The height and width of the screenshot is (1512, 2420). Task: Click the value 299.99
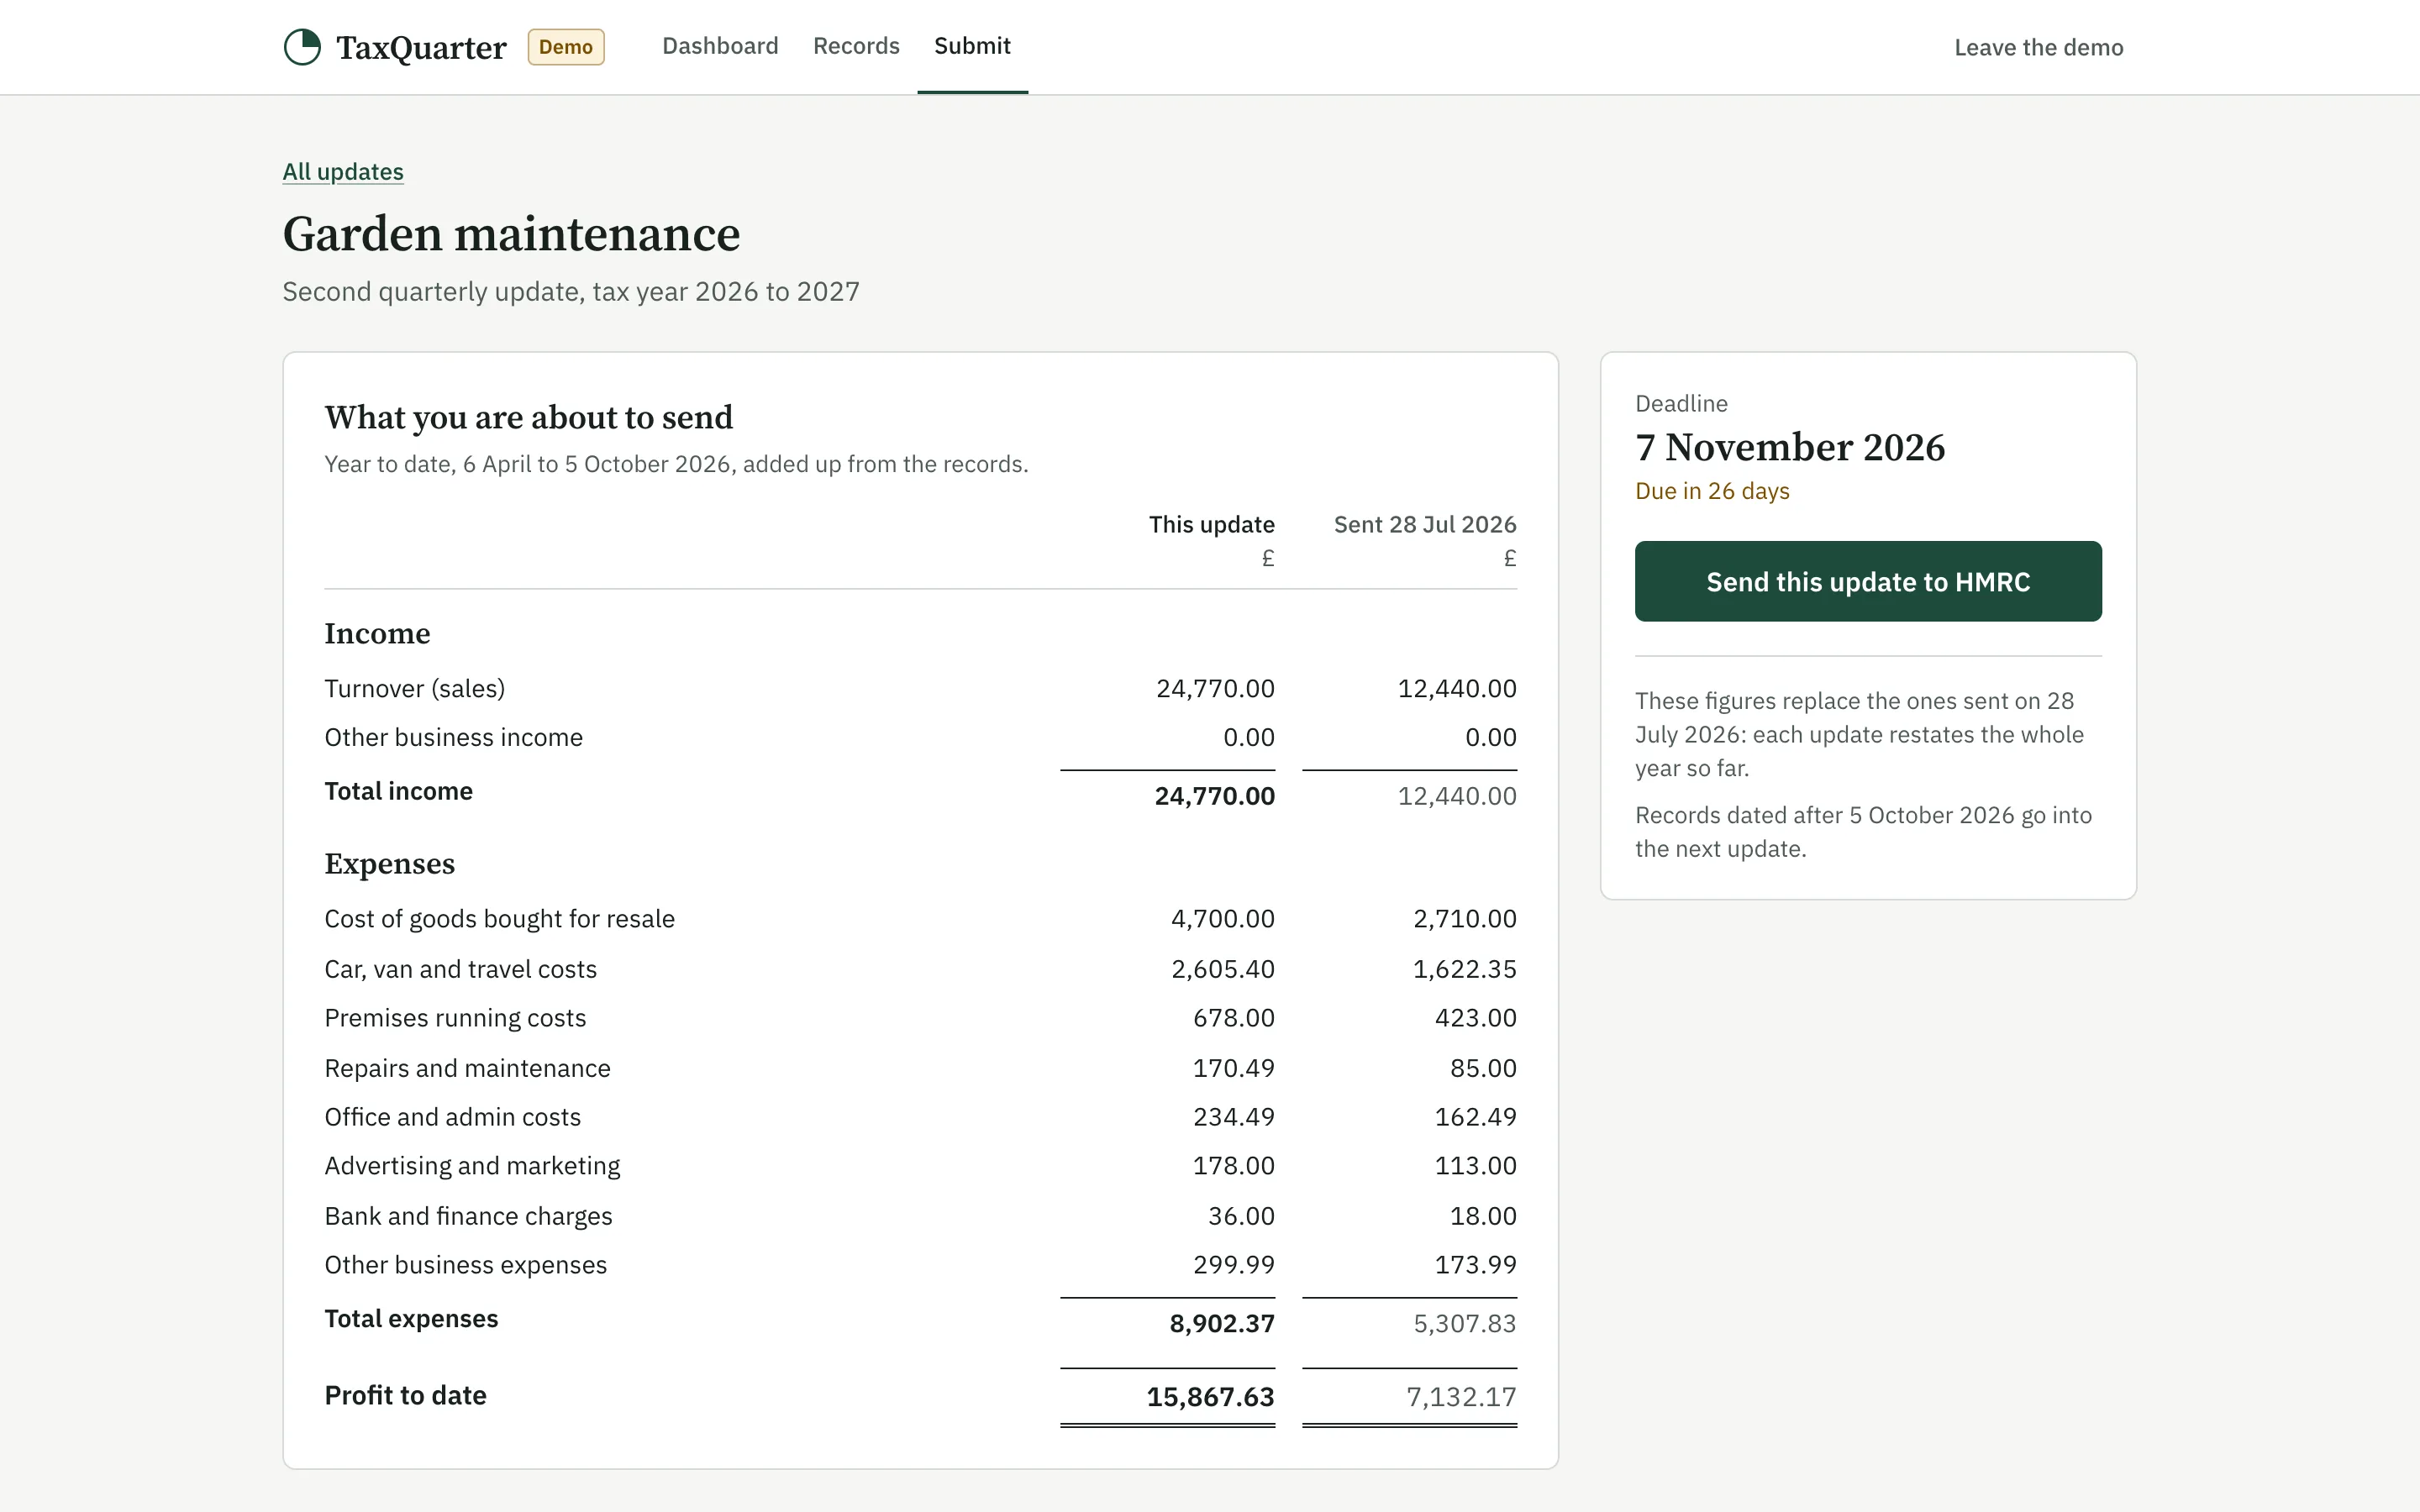[1234, 1265]
